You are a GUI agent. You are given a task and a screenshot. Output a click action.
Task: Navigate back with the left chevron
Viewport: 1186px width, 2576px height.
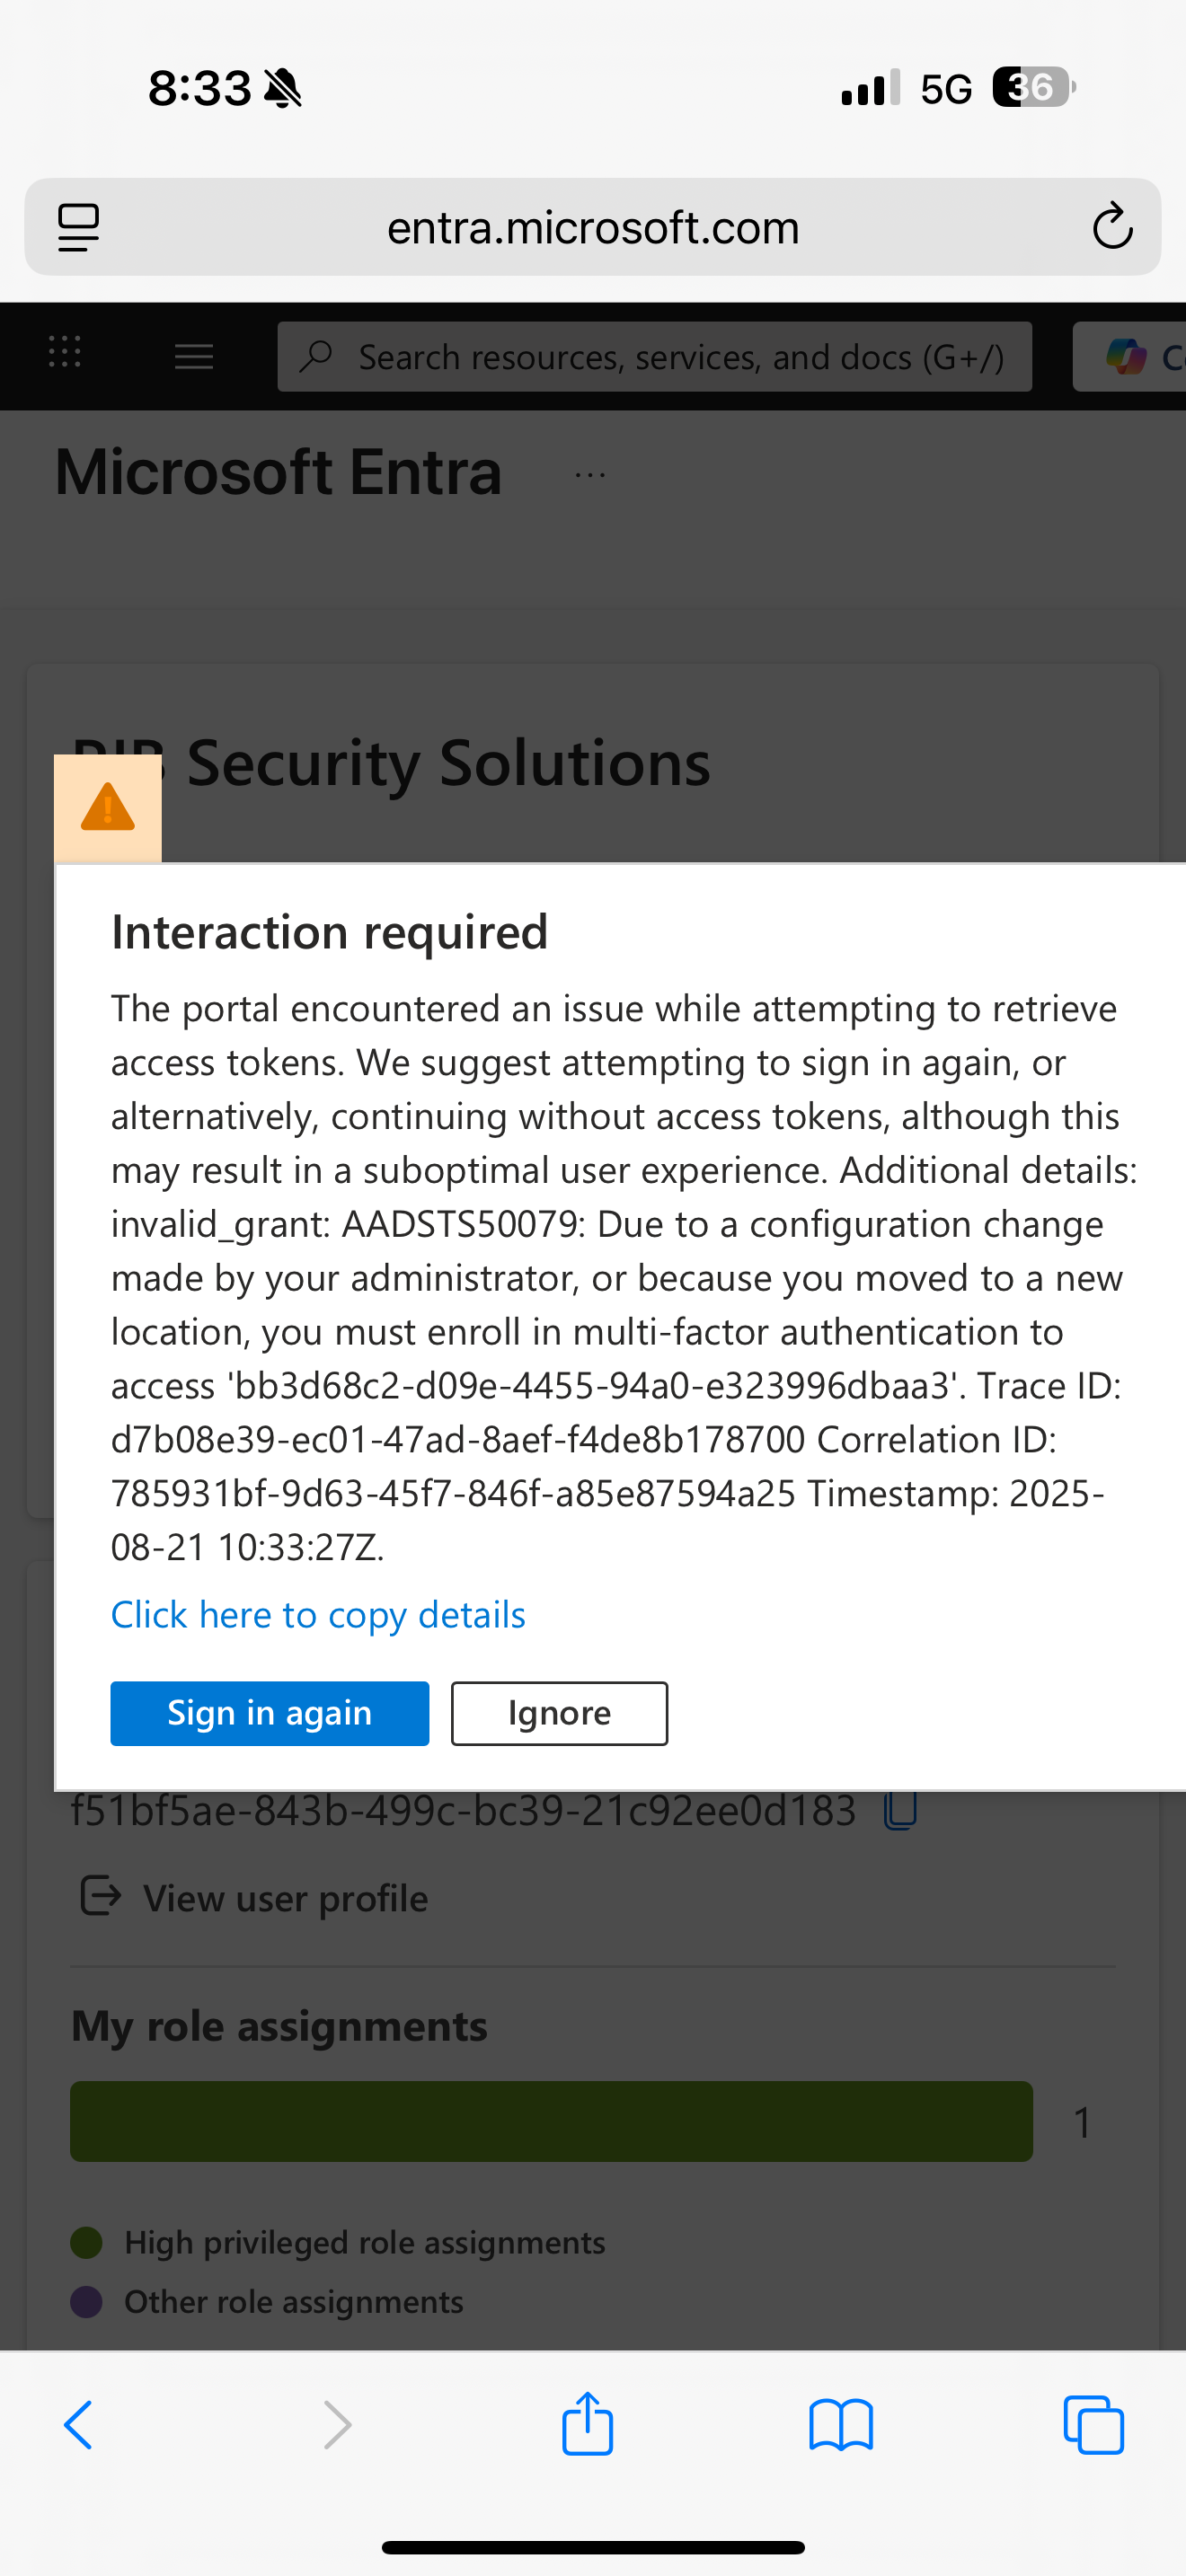pyautogui.click(x=79, y=2425)
